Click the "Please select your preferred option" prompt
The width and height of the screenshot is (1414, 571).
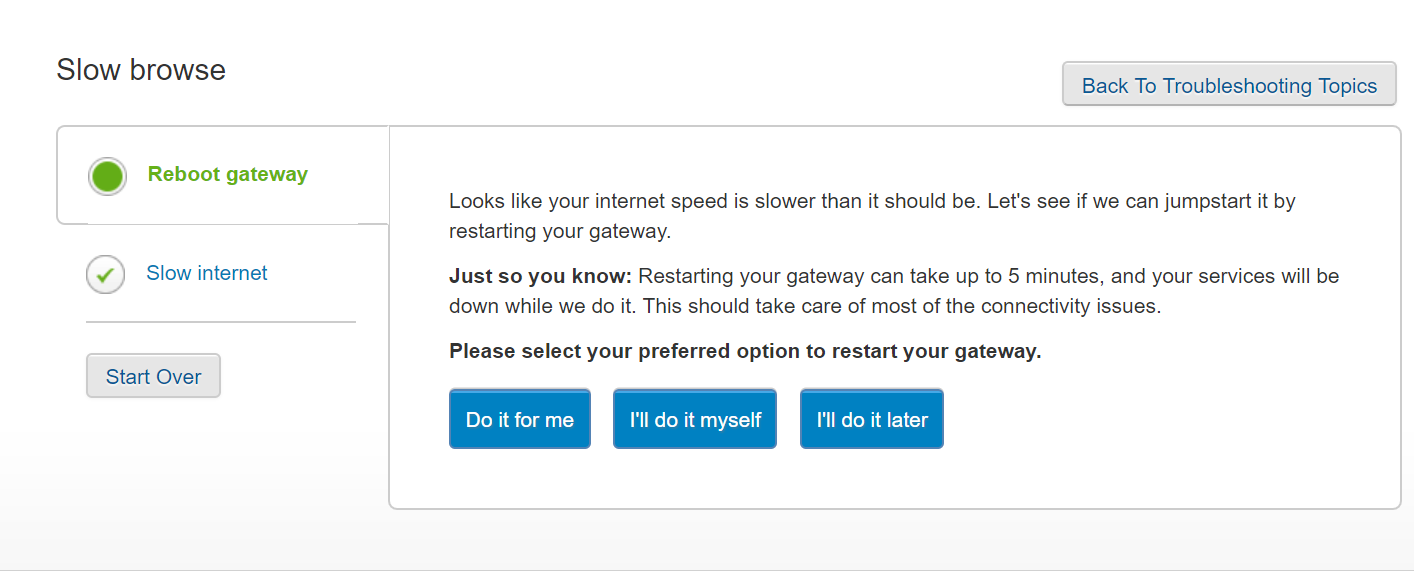click(x=745, y=351)
